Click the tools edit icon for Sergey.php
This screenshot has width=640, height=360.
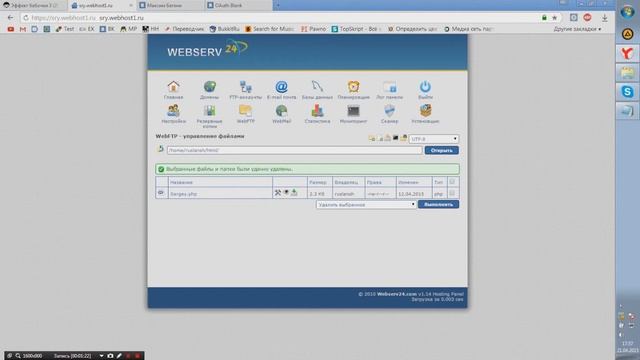click(278, 193)
